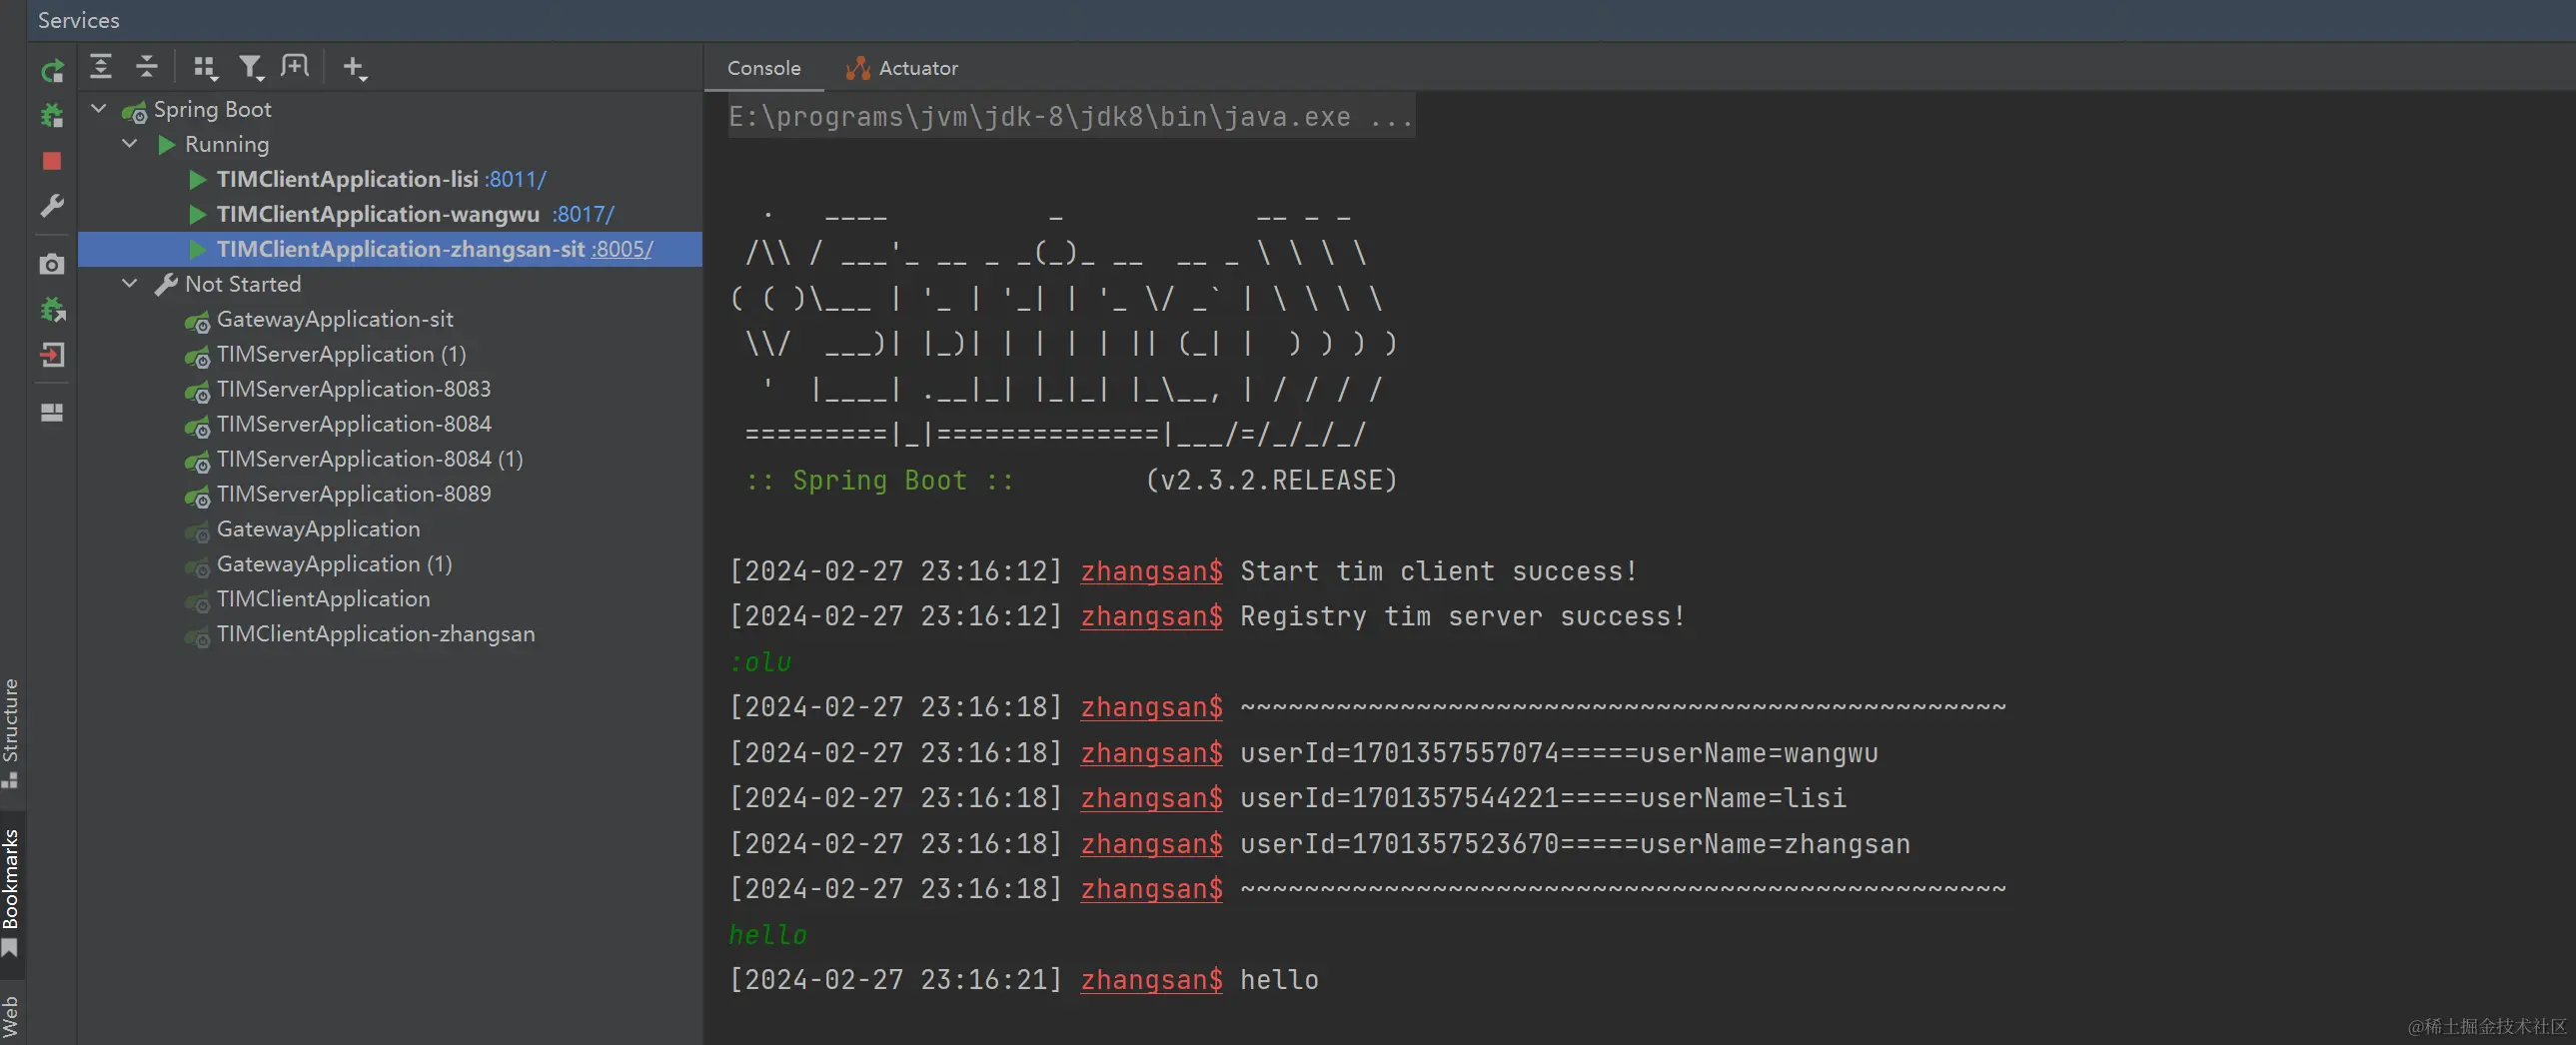Open the :8005/ port link
Viewport: 2576px width, 1045px height.
(622, 249)
